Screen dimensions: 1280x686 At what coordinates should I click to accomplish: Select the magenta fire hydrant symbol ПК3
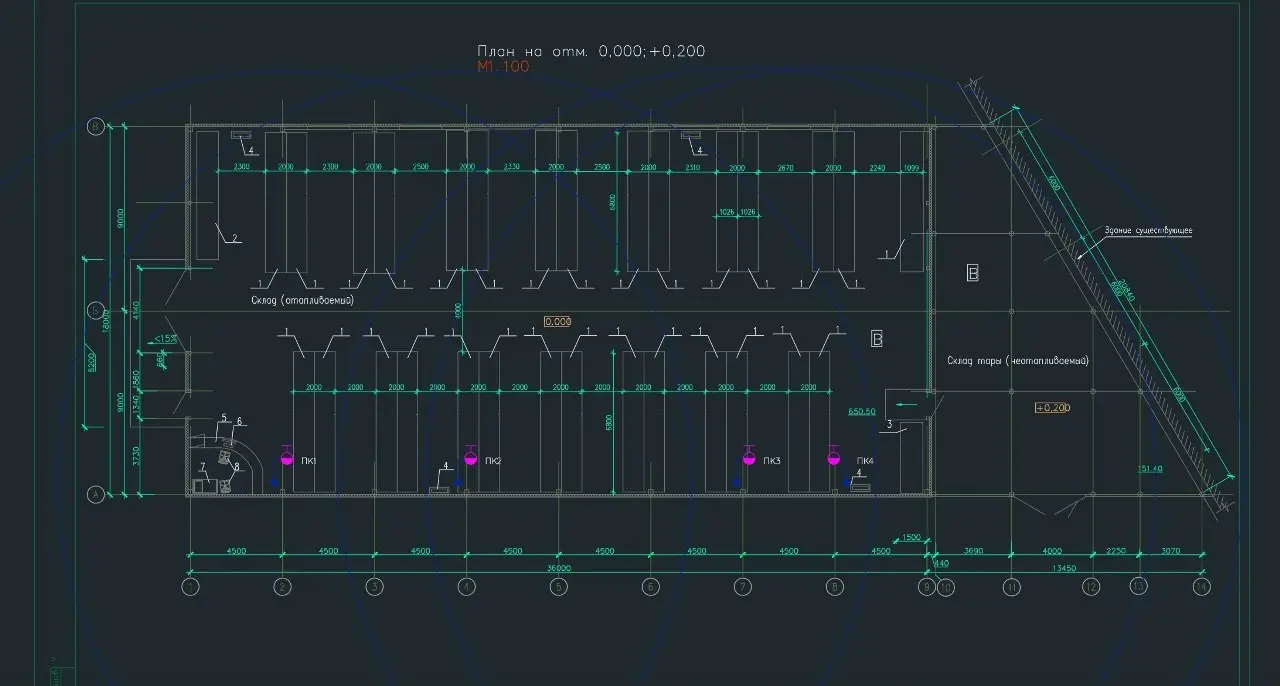pos(749,458)
